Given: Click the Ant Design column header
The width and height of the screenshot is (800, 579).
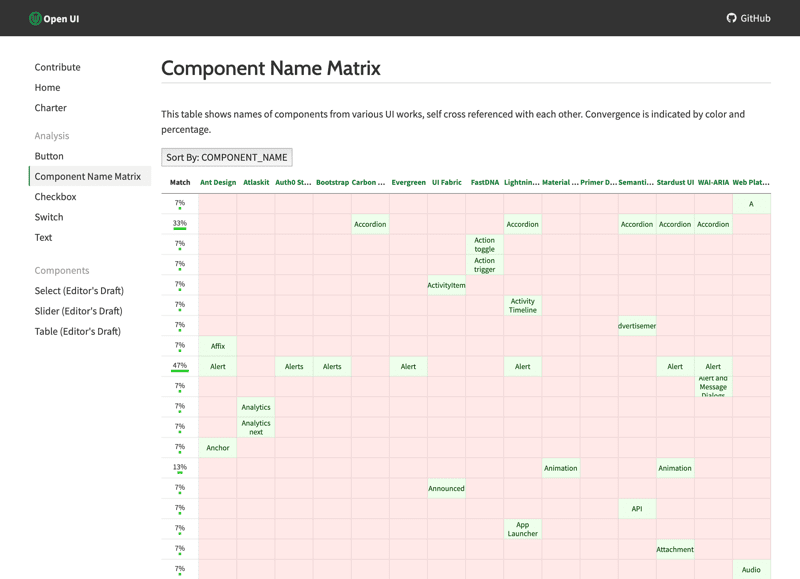Looking at the screenshot, I should [218, 182].
